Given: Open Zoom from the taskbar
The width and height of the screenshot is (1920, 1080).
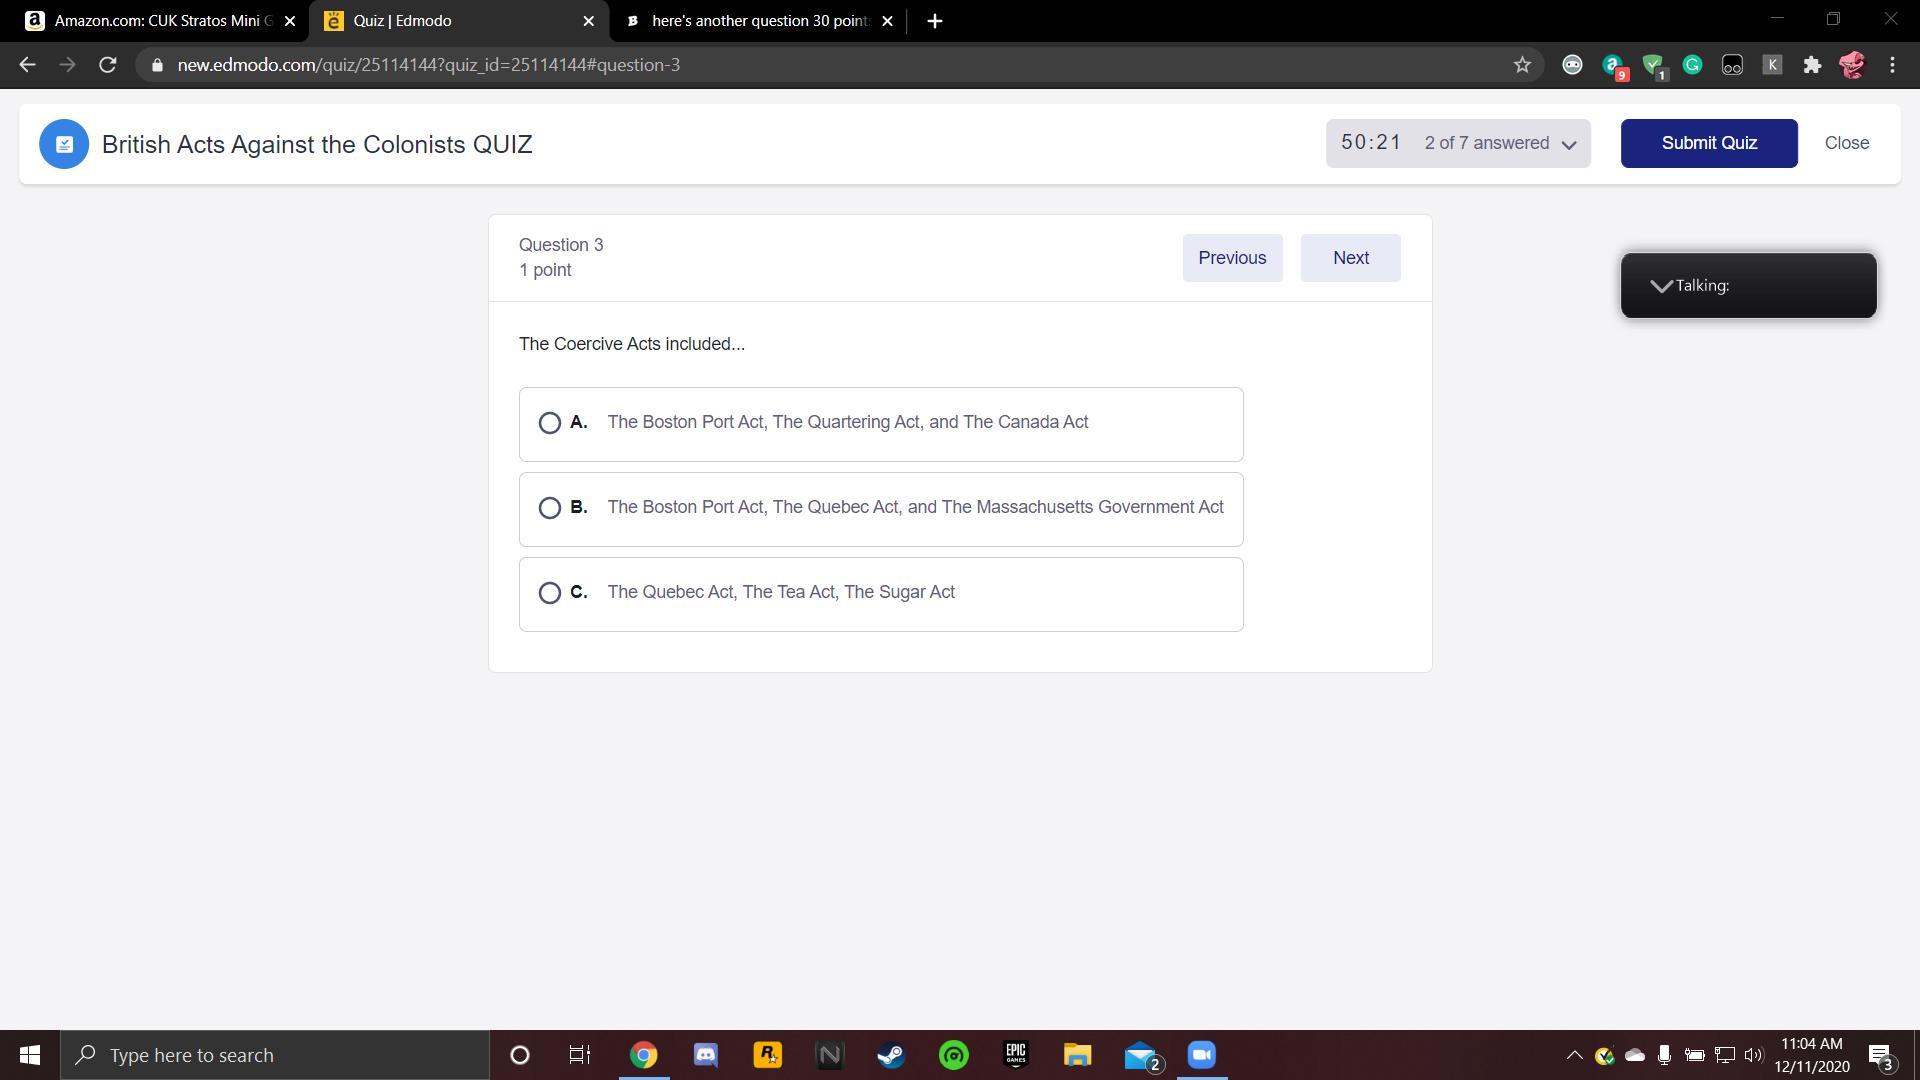Looking at the screenshot, I should point(1201,1055).
